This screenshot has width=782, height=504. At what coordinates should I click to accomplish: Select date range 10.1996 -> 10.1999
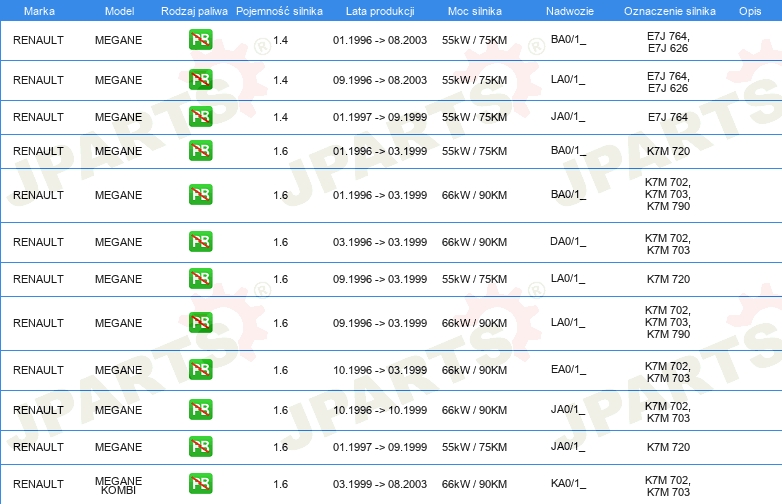pyautogui.click(x=380, y=410)
